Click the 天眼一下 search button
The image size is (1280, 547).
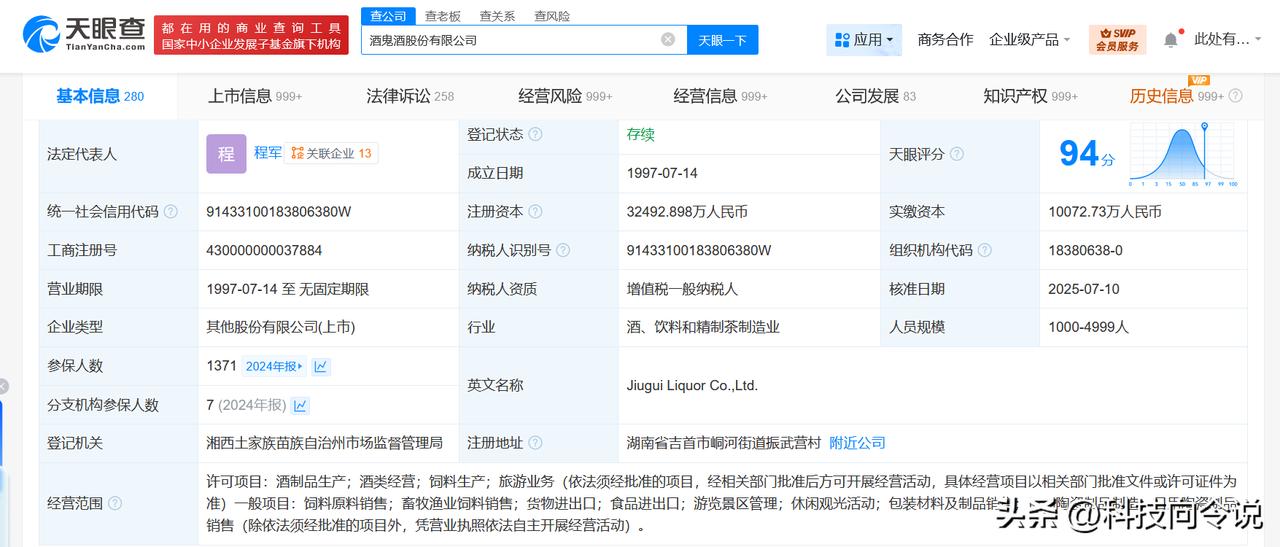(x=722, y=40)
